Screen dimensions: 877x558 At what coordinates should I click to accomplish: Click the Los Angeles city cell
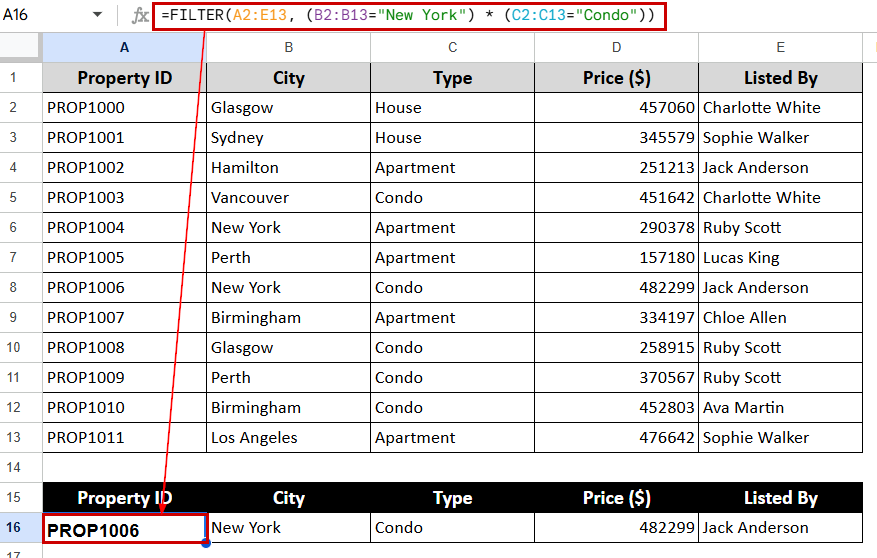tap(289, 438)
